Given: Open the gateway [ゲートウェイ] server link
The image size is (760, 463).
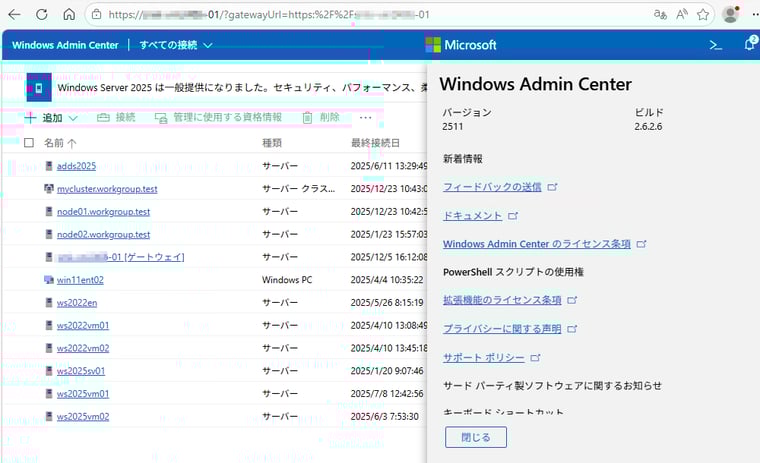Looking at the screenshot, I should [x=121, y=257].
